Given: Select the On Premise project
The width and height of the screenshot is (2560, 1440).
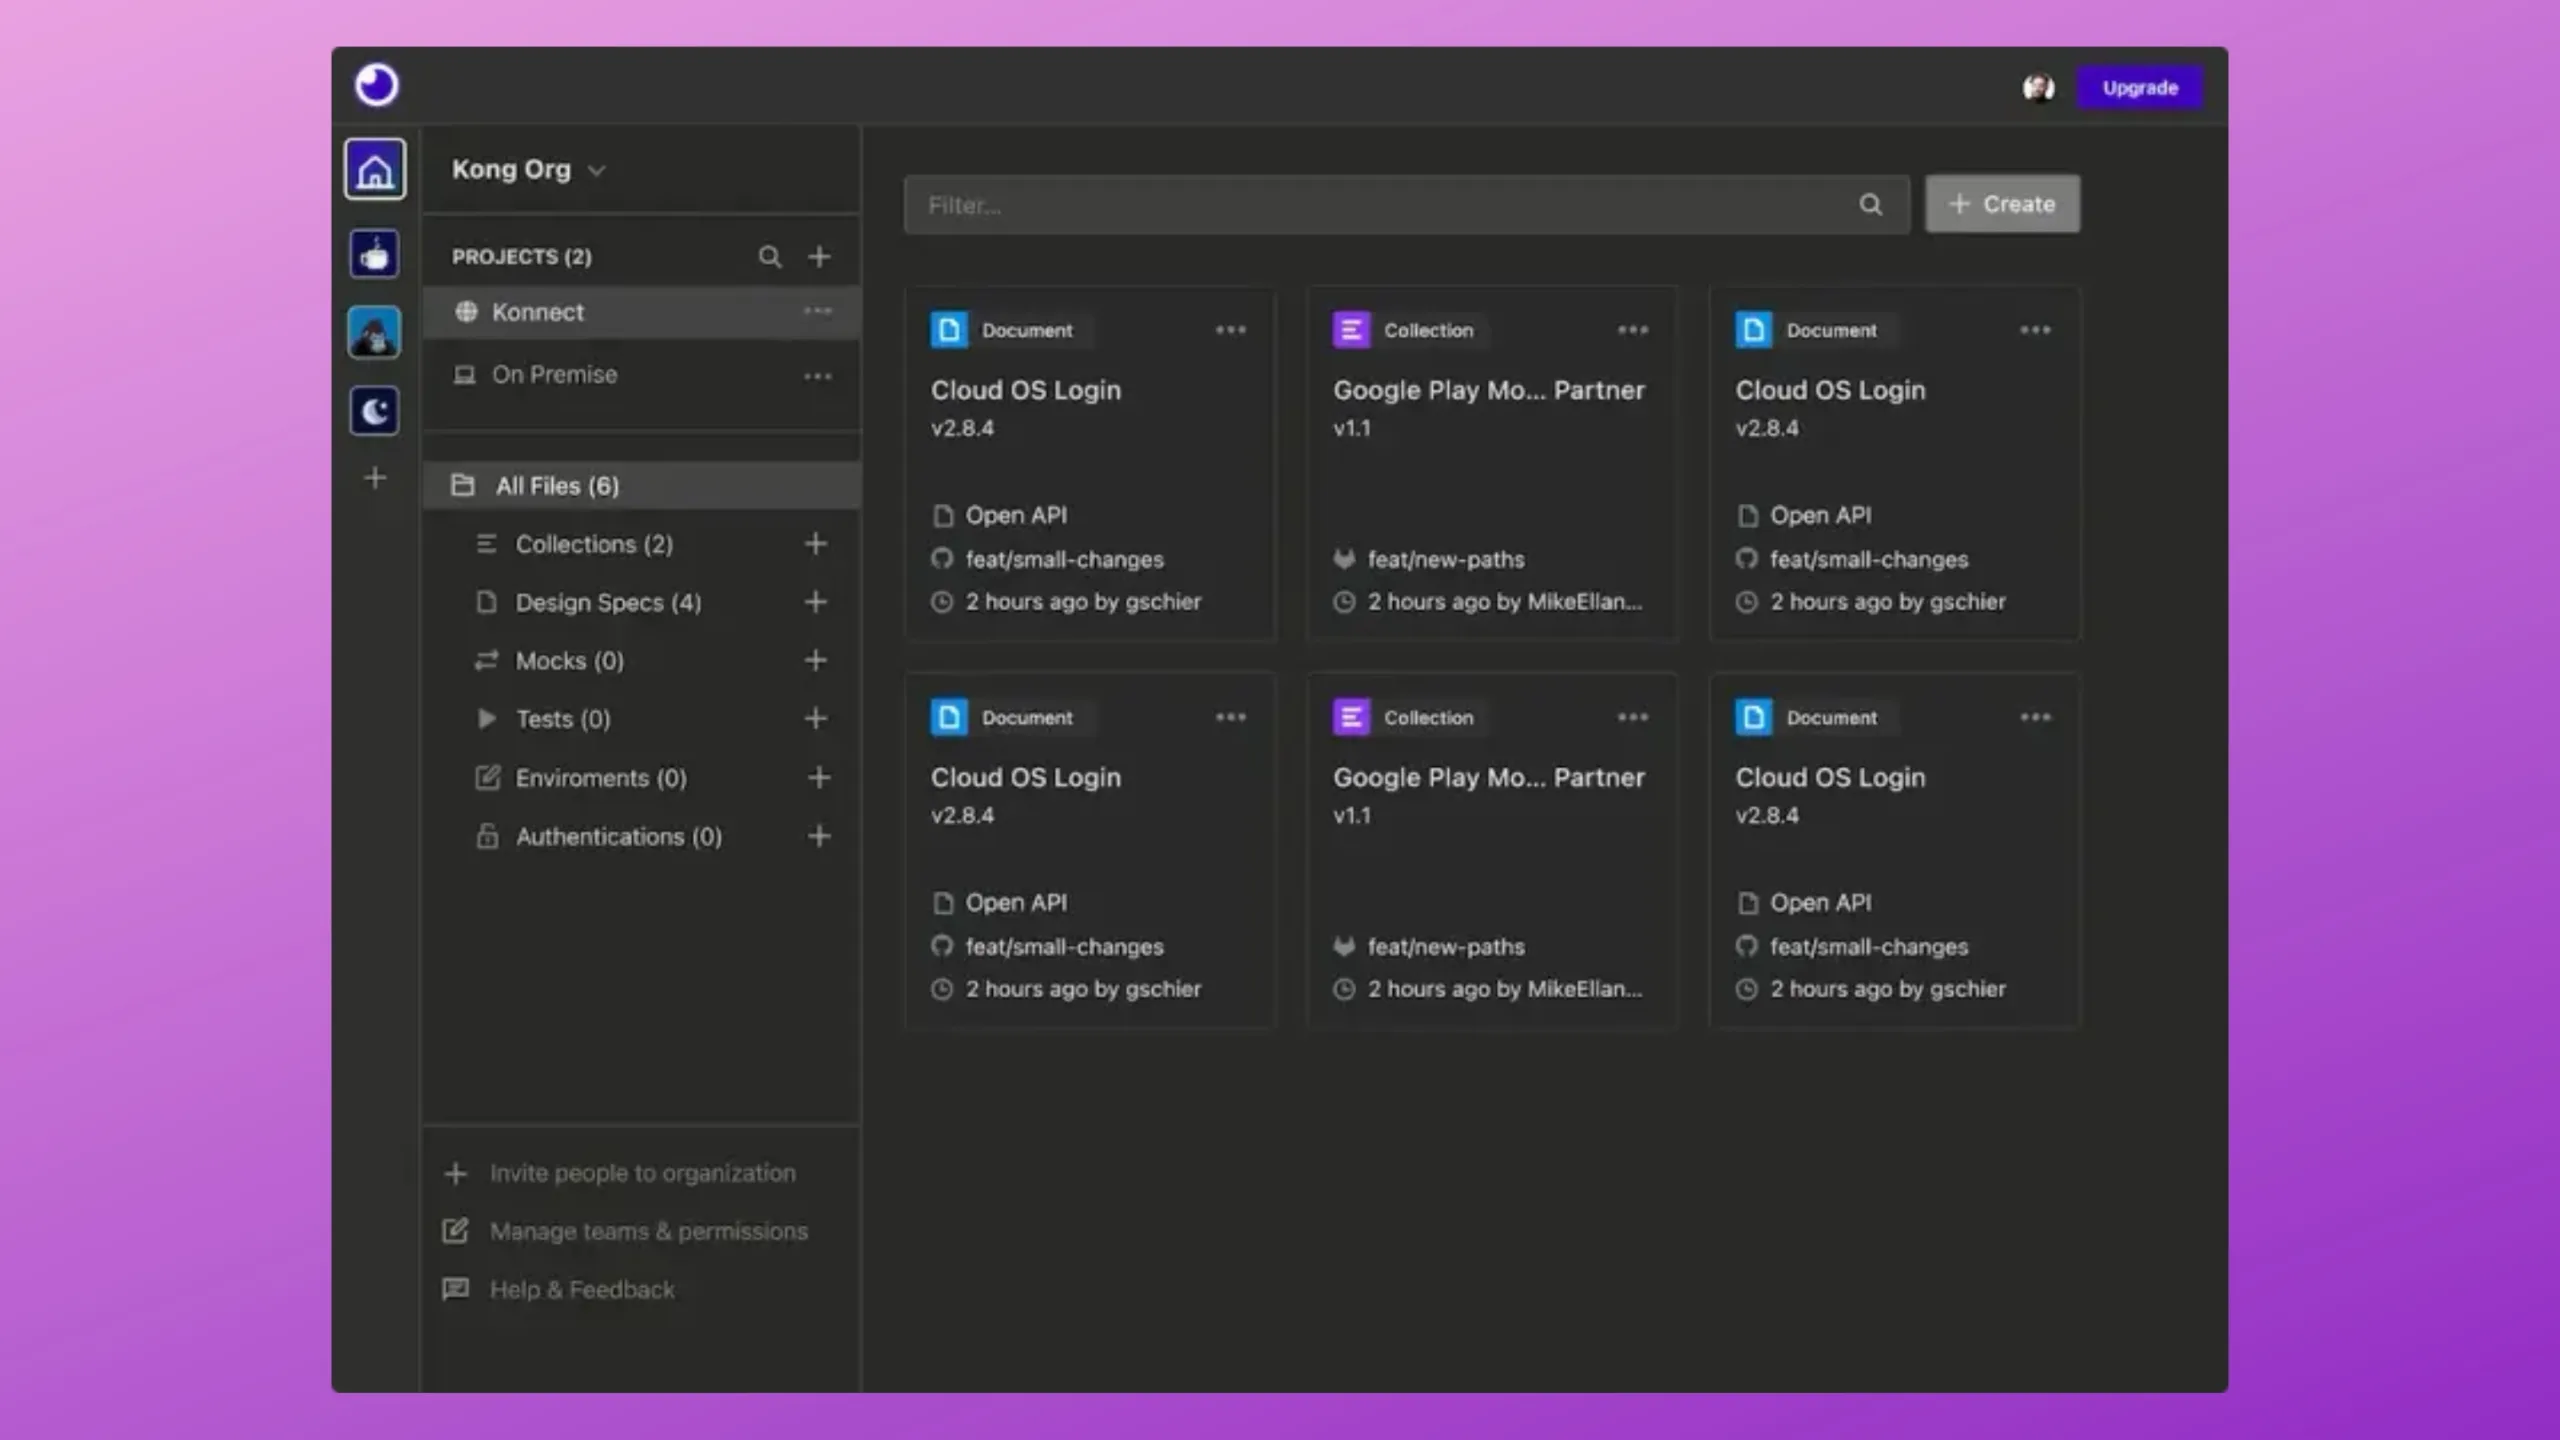Looking at the screenshot, I should click(x=640, y=375).
